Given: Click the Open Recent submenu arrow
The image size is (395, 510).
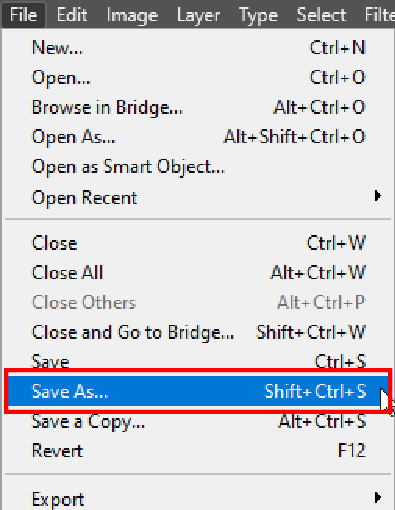Looking at the screenshot, I should coord(377,196).
